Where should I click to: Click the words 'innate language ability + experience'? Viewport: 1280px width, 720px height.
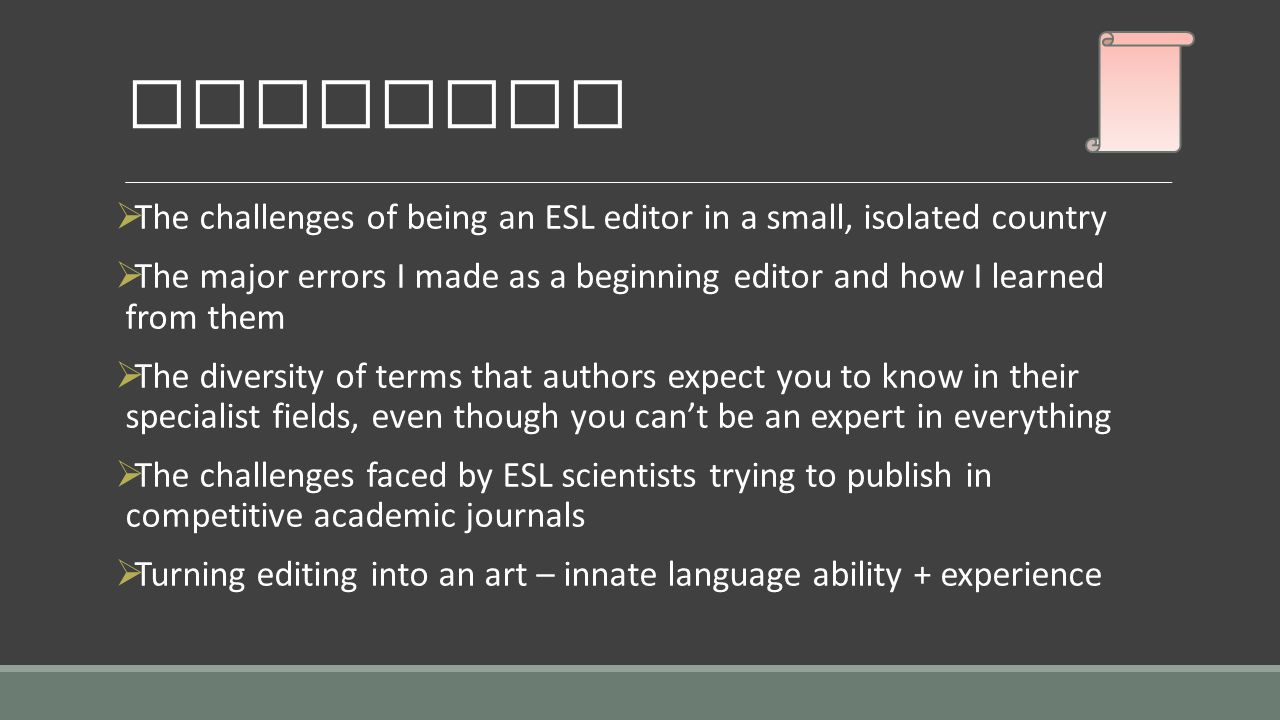833,576
